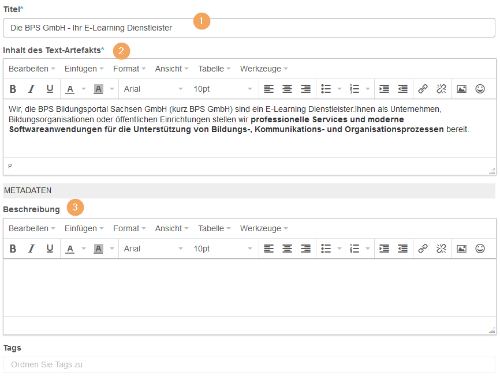Apply text color in the Inhalt editor
Screen dimensions: 500x380
coord(70,89)
